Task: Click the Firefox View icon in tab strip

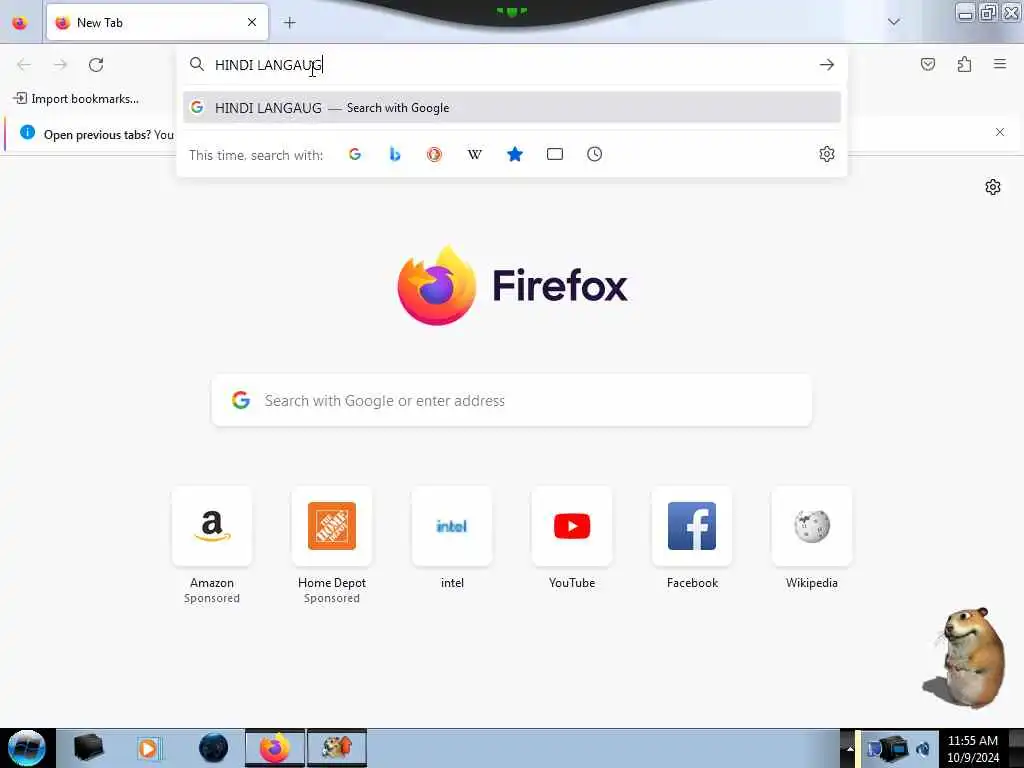Action: 20,23
